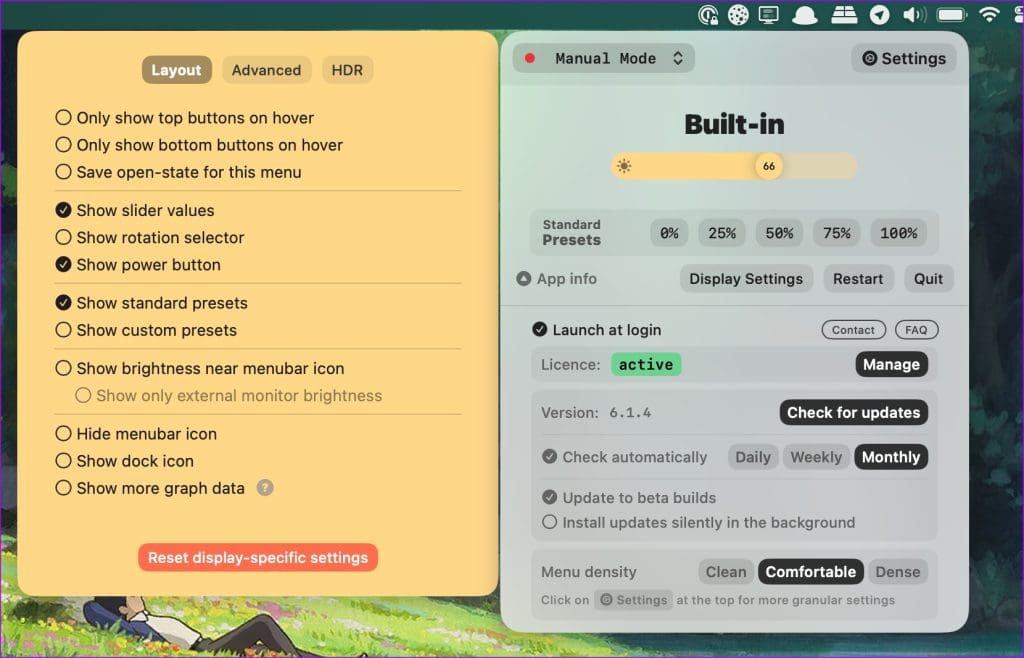This screenshot has height=658, width=1024.
Task: Open the battery status icon
Action: coord(952,14)
